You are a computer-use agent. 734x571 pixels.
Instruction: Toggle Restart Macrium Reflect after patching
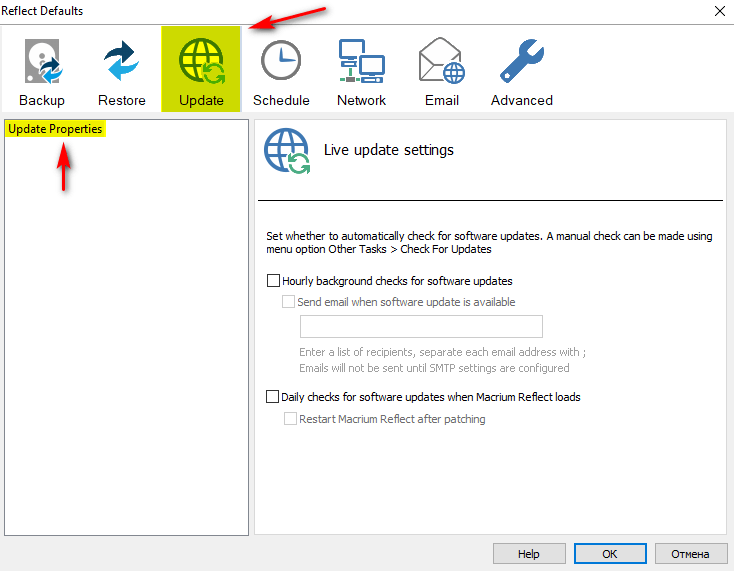290,418
